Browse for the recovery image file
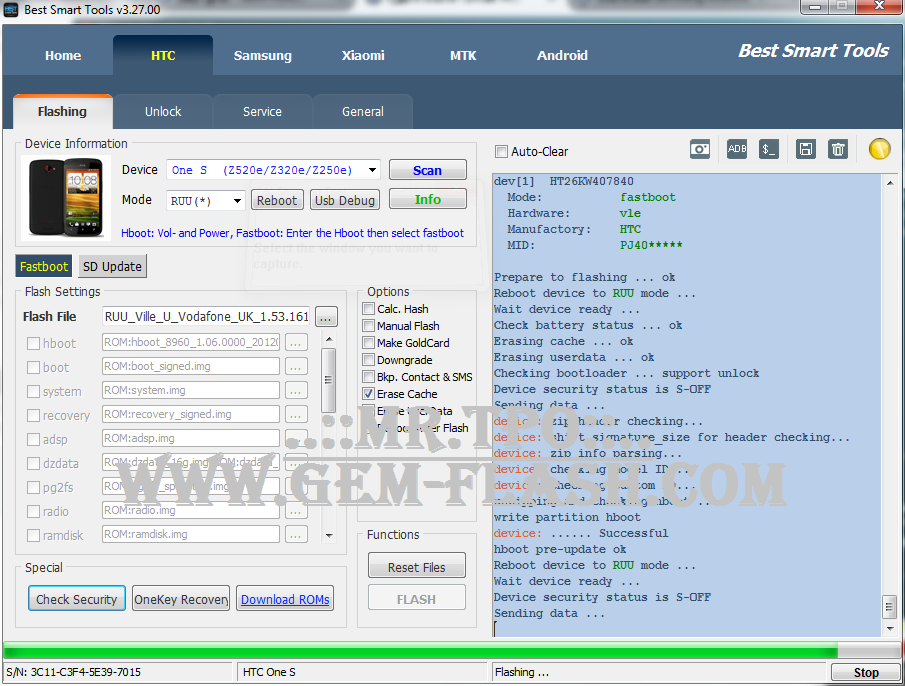 pyautogui.click(x=295, y=415)
